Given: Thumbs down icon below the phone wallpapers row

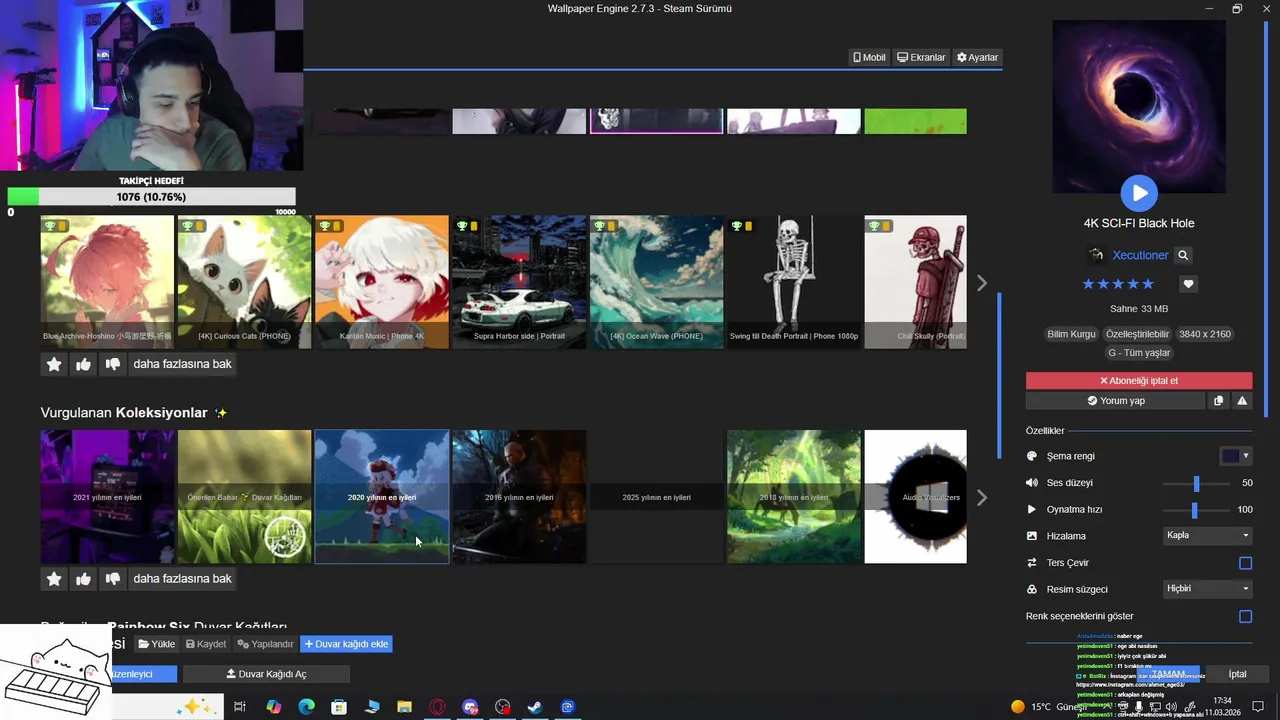Looking at the screenshot, I should point(113,364).
